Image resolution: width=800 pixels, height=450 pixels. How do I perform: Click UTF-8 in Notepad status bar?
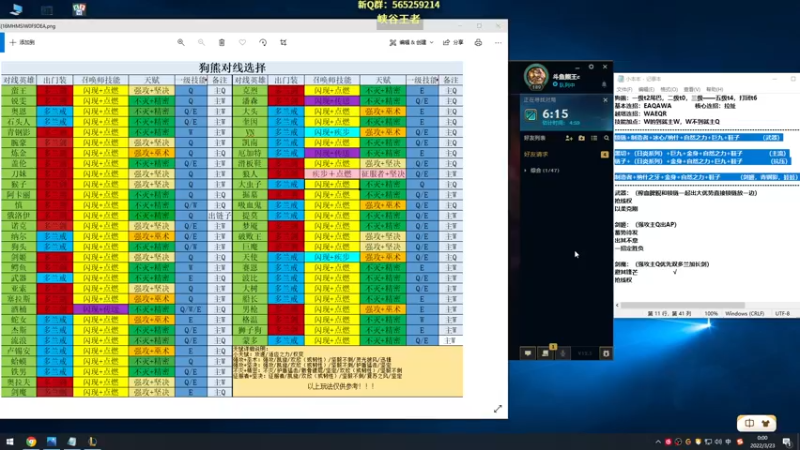[x=782, y=313]
